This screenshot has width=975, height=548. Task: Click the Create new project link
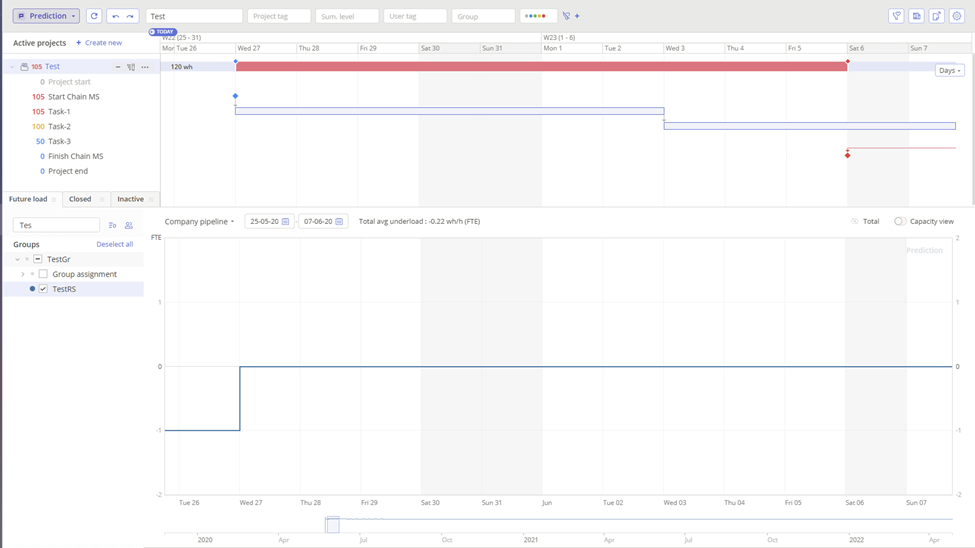[99, 43]
